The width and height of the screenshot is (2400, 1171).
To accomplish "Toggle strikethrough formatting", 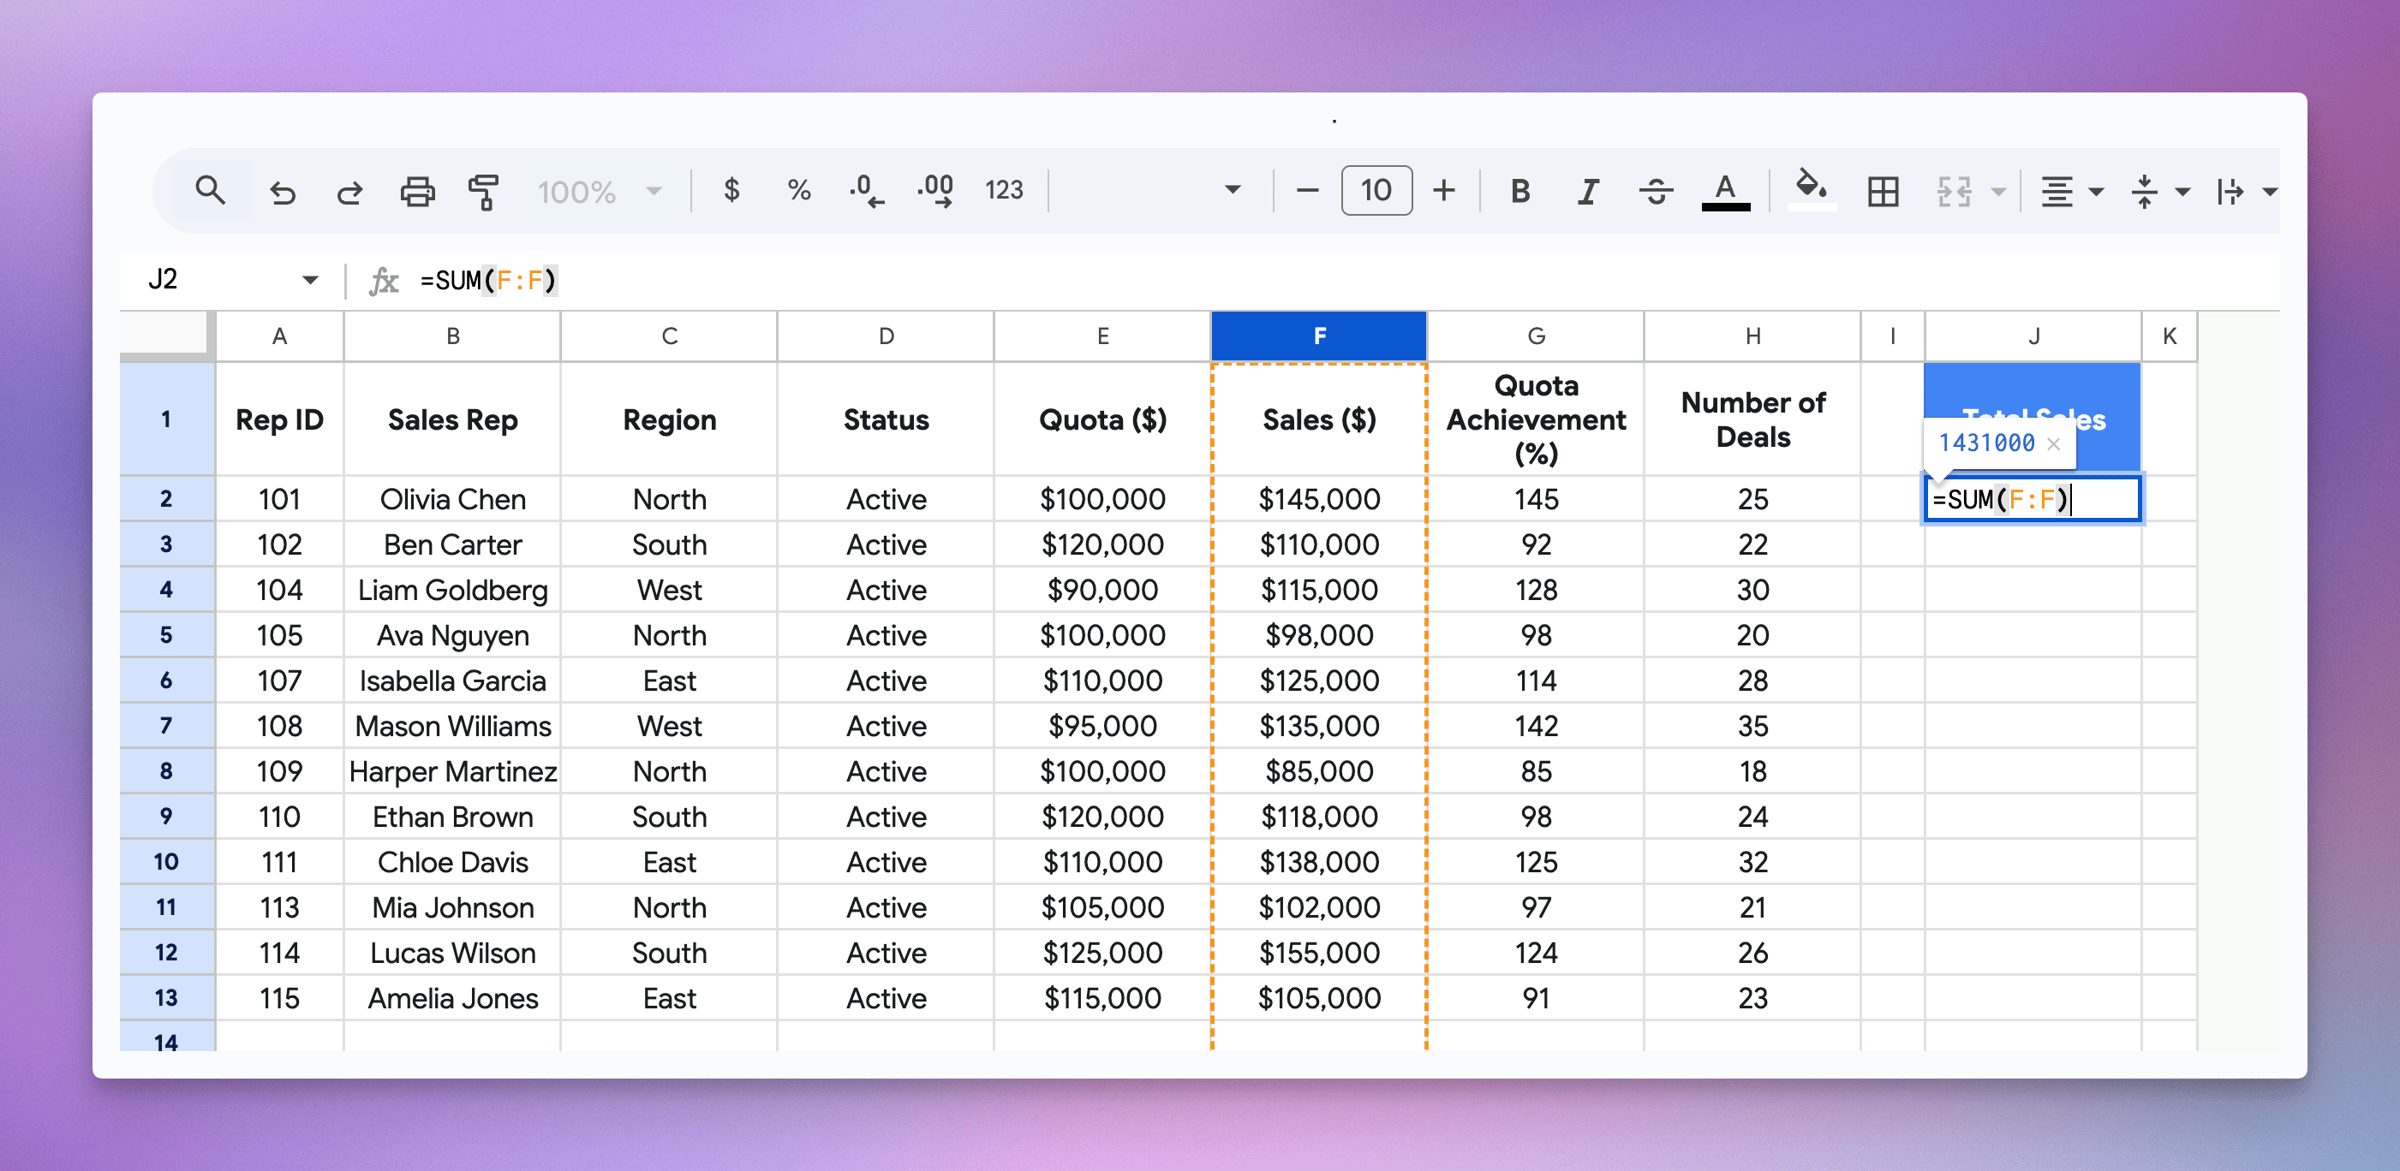I will (1656, 191).
